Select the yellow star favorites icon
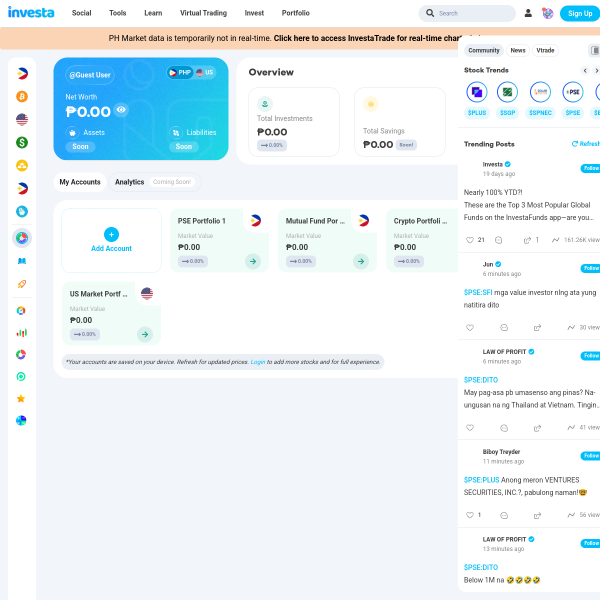The width and height of the screenshot is (600, 600). point(21,399)
